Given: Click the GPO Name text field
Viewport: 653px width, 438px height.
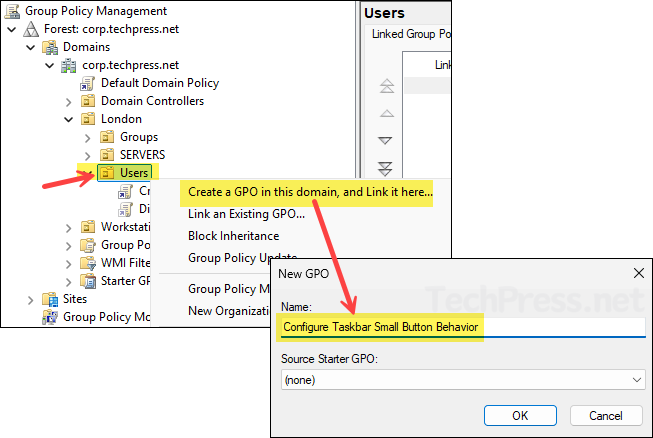Looking at the screenshot, I should (461, 327).
